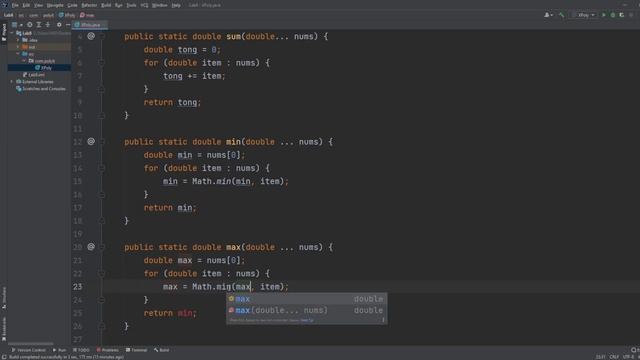Click the Lab4 breadcrumb in navigation bar
The image size is (640, 360).
click(x=8, y=15)
